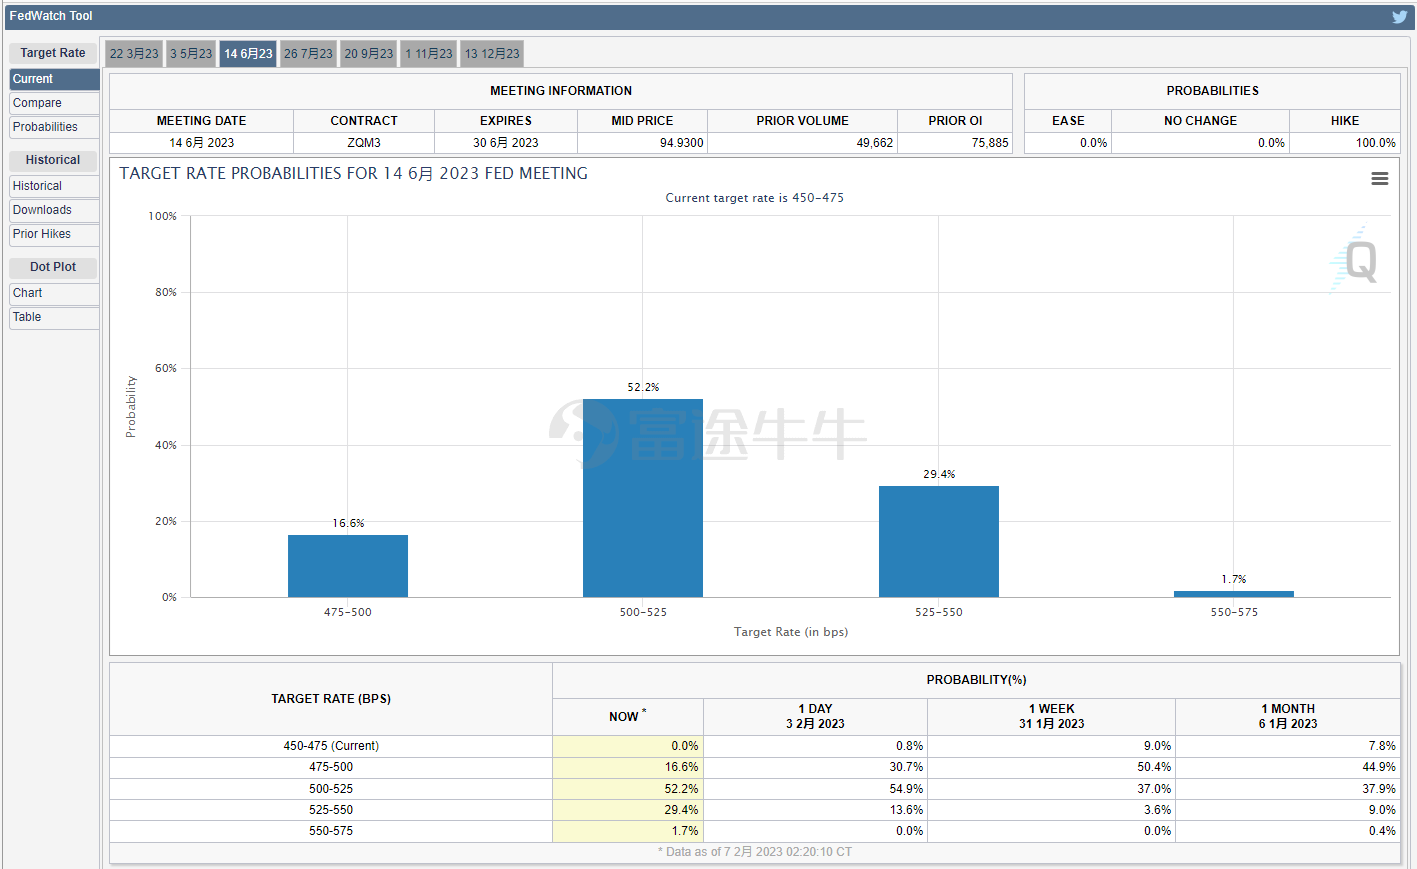Viewport: 1417px width, 869px height.
Task: Click the Historical section header
Action: [x=53, y=160]
